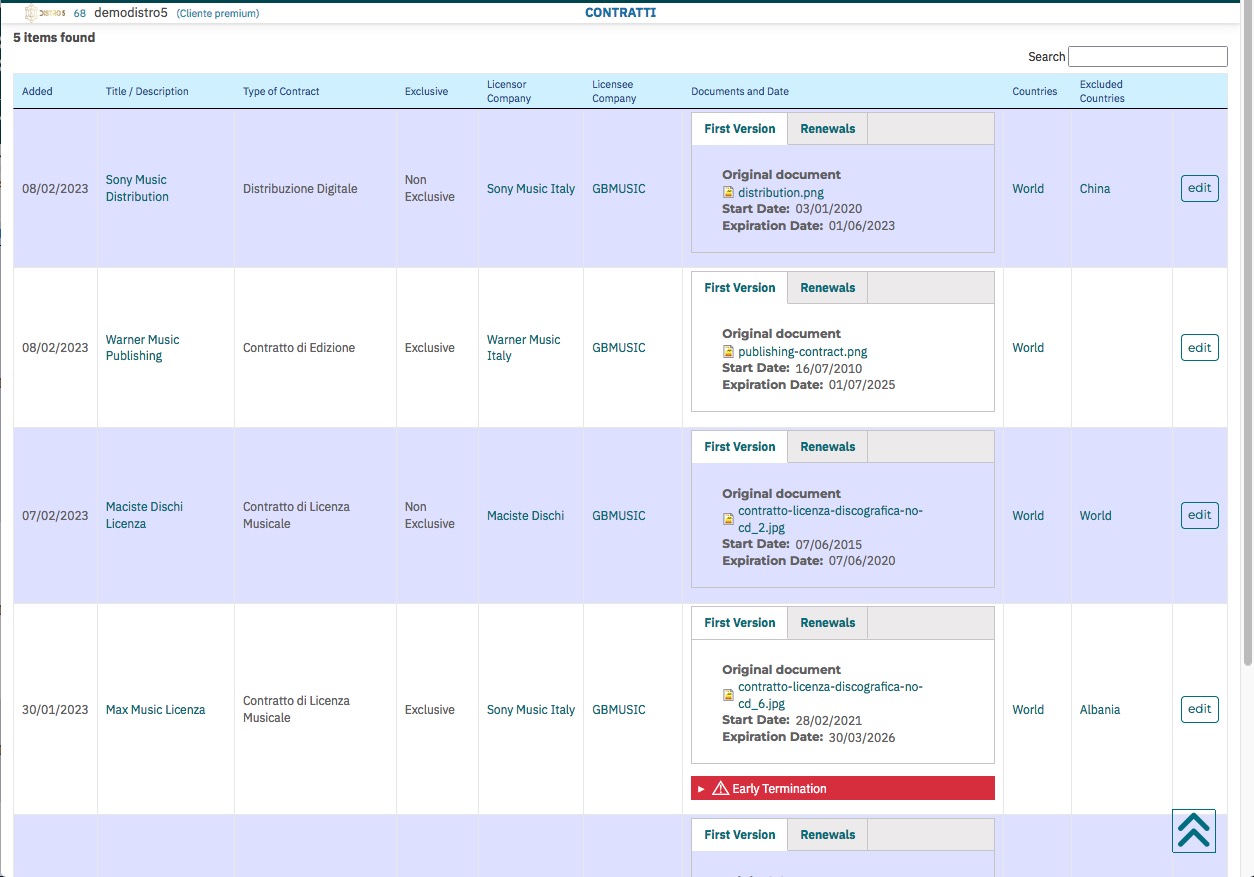The width and height of the screenshot is (1254, 877).
Task: Show Renewals tab for Maciste Dischi Licenza
Action: point(828,447)
